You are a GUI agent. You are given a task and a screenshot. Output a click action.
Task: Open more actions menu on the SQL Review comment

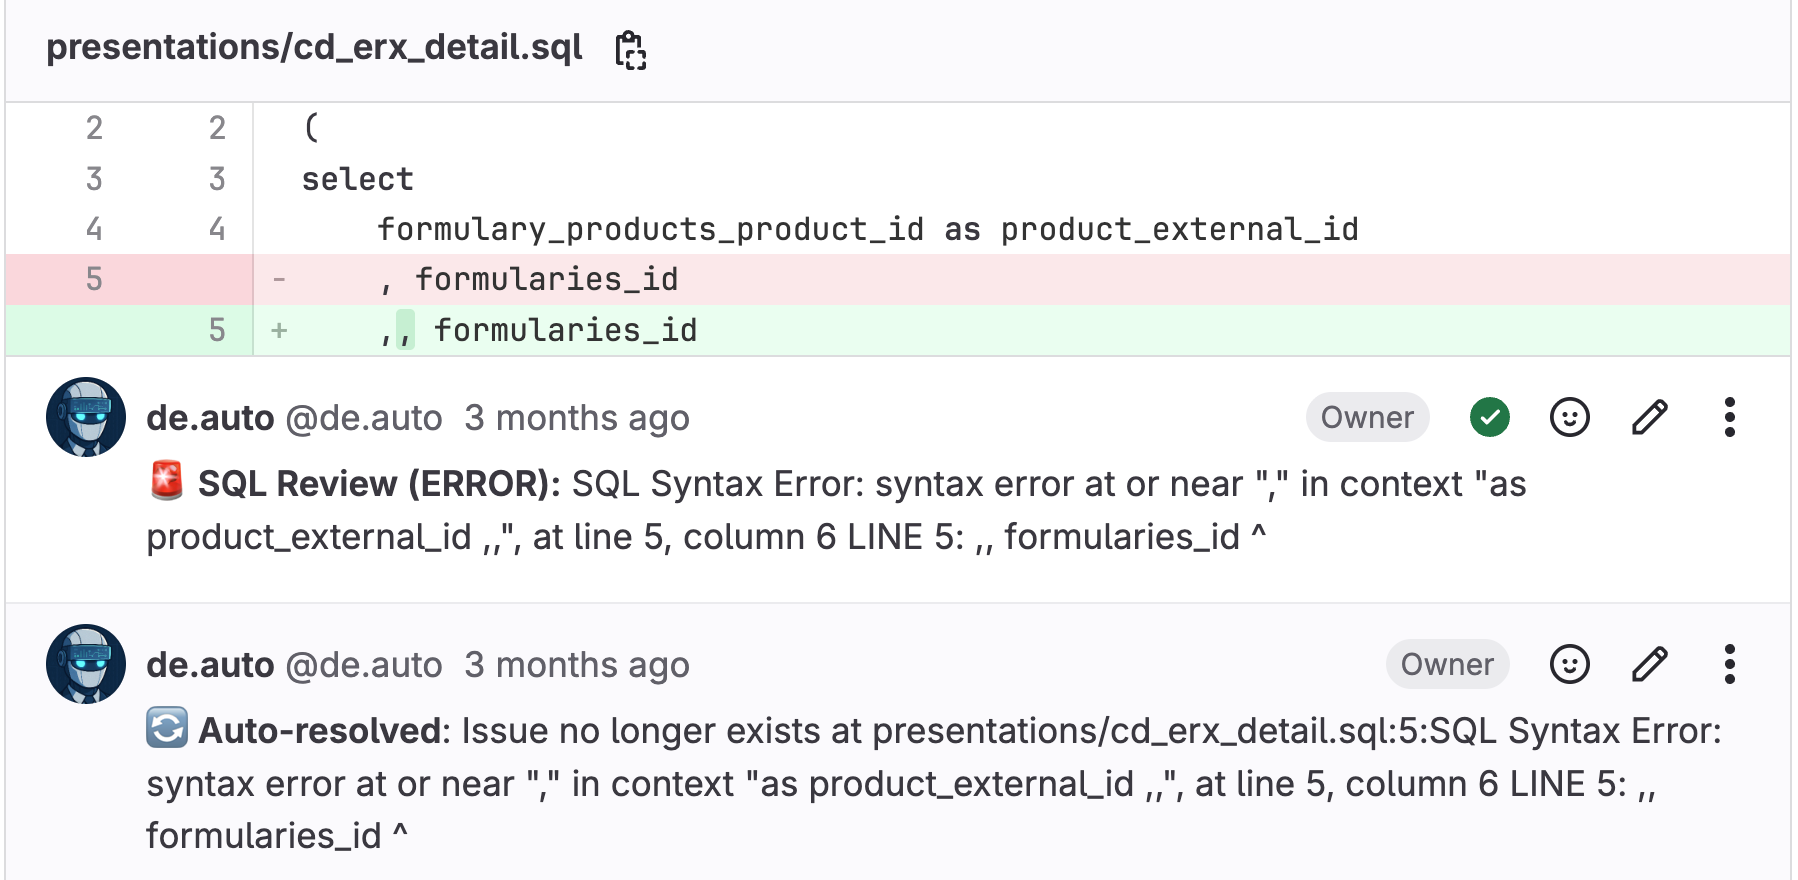click(x=1729, y=417)
